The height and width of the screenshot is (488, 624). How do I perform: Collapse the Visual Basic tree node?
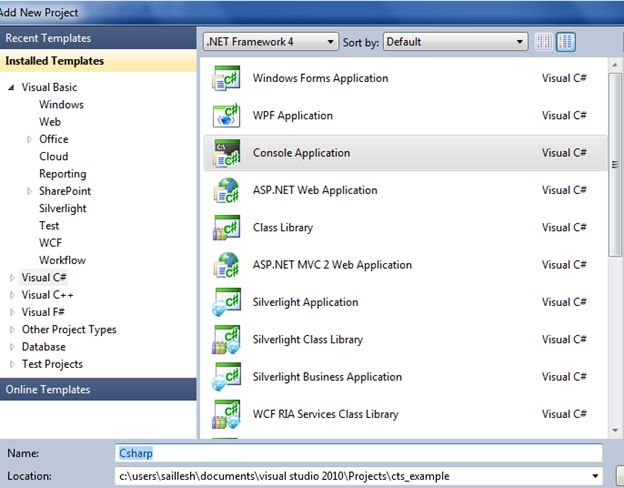[11, 87]
